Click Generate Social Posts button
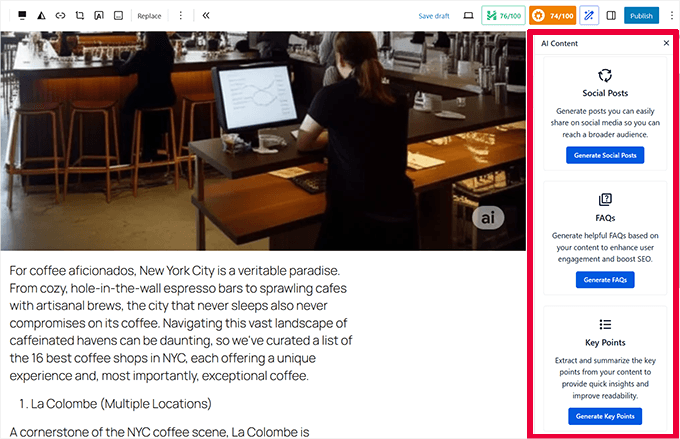This screenshot has width=680, height=439. [x=604, y=155]
